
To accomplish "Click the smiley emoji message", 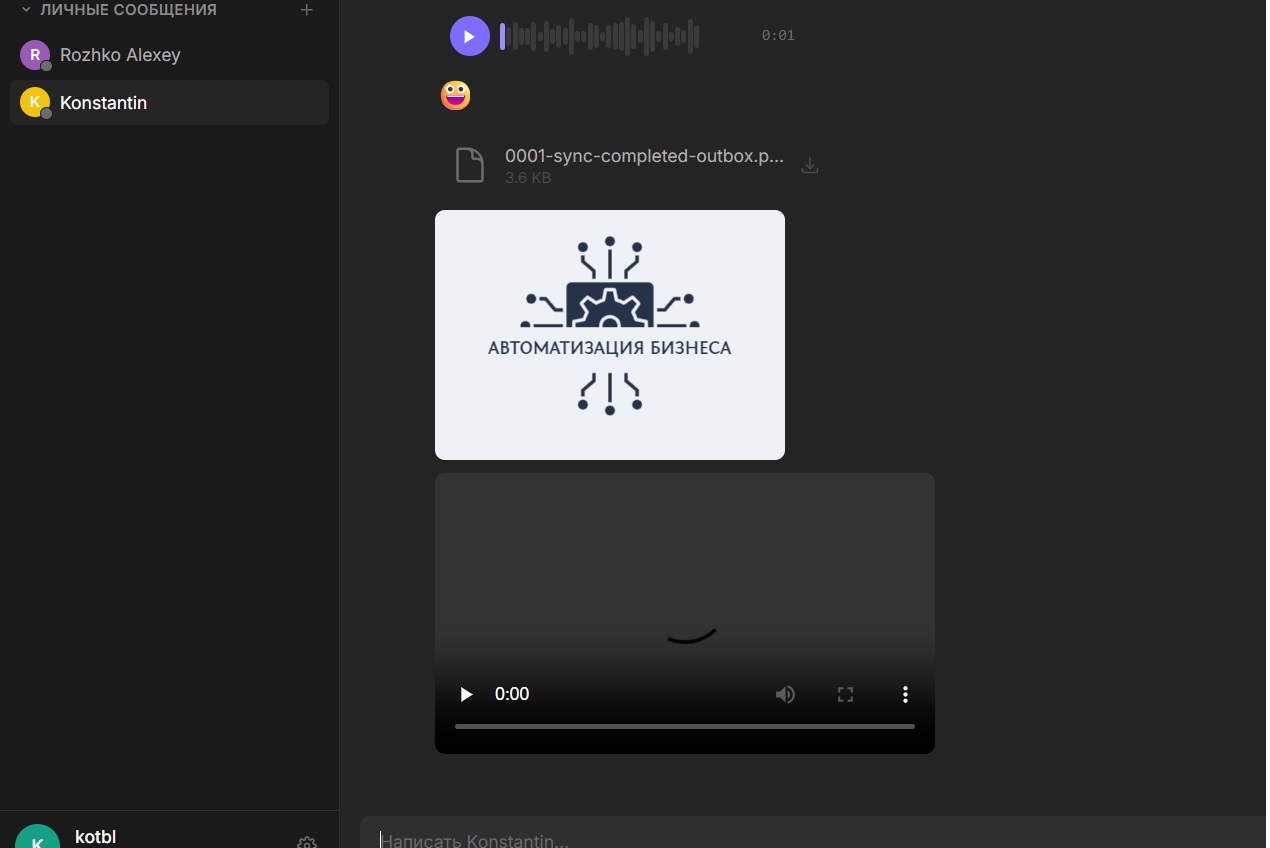I will coord(455,96).
